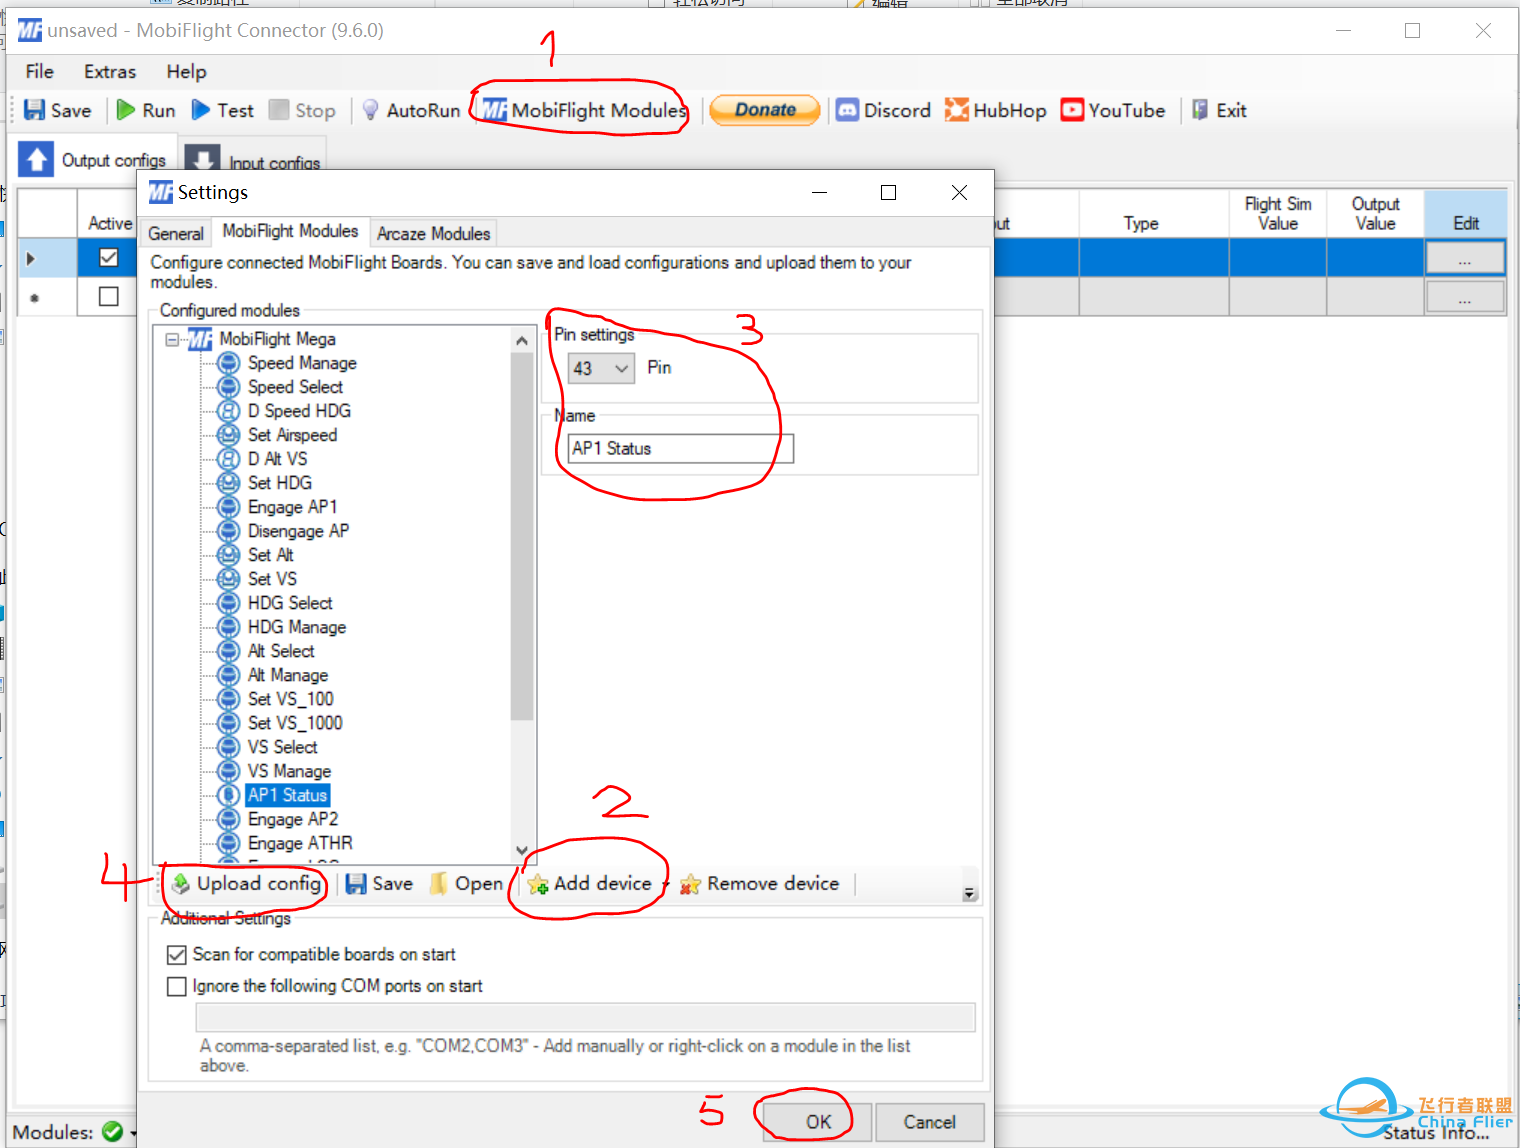The height and width of the screenshot is (1148, 1520).
Task: Select the Set VS_100 device
Action: [x=290, y=699]
